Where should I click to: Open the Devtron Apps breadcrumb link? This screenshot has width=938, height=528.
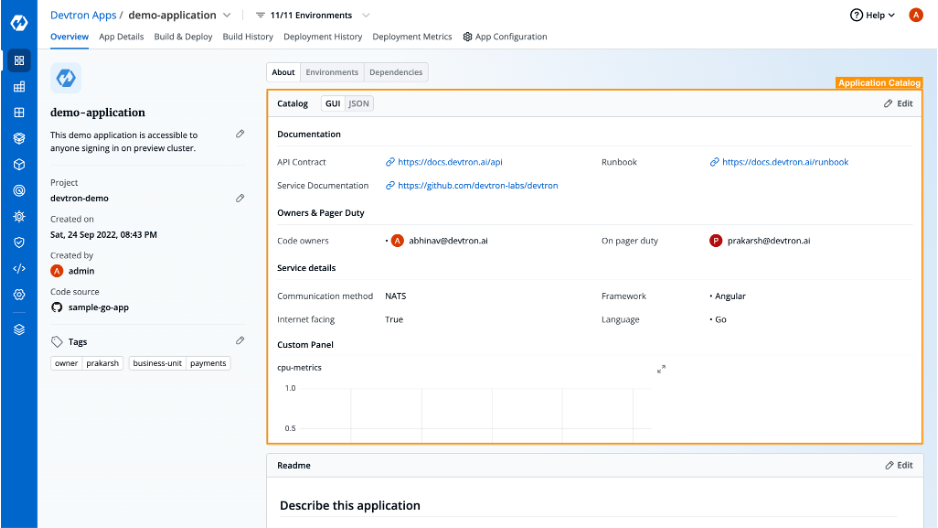pyautogui.click(x=83, y=15)
